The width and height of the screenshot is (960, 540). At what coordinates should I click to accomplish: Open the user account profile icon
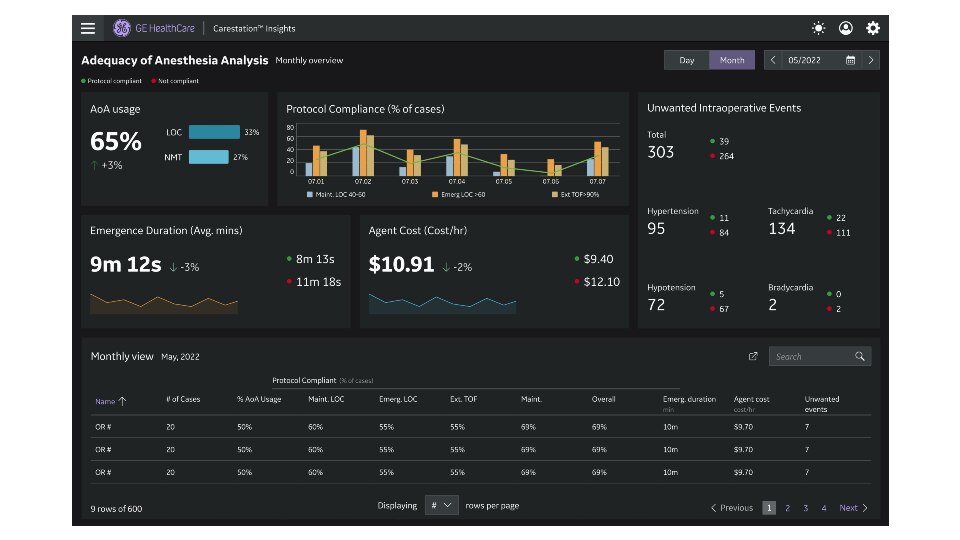click(x=846, y=29)
